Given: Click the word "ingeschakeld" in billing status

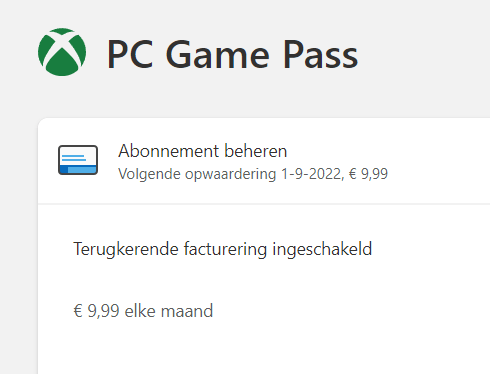Looking at the screenshot, I should pos(322,249).
